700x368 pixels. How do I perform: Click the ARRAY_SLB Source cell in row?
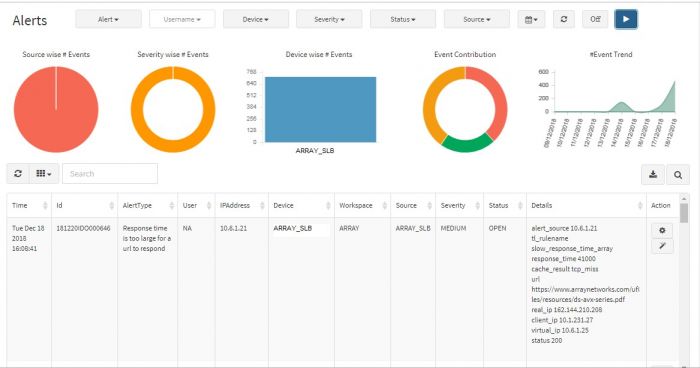[413, 228]
